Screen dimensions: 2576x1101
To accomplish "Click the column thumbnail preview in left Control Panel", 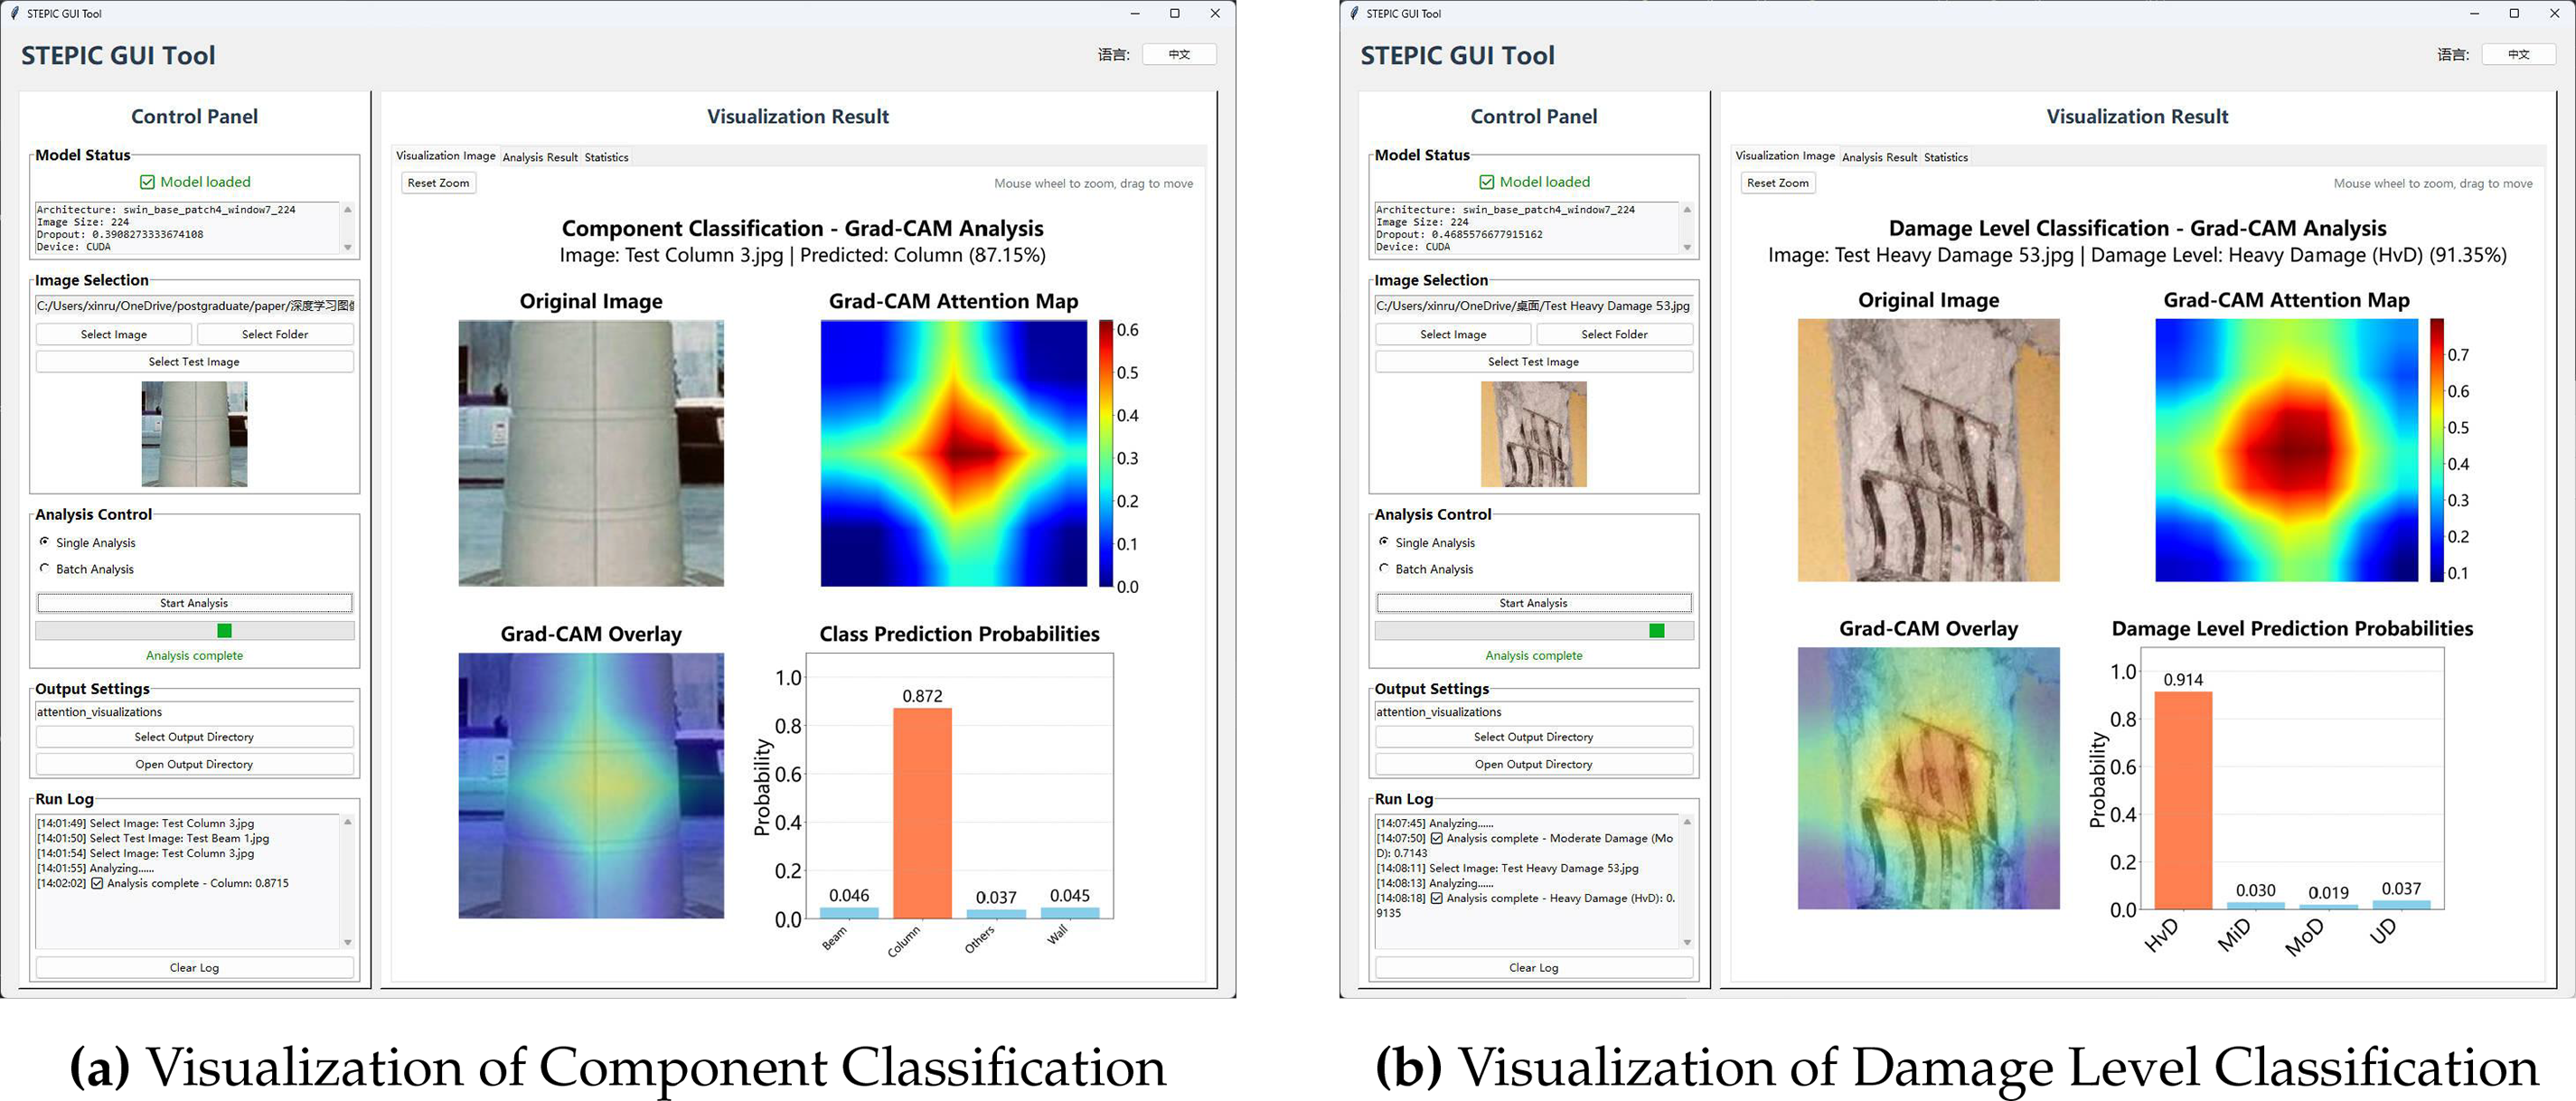I will pyautogui.click(x=194, y=434).
